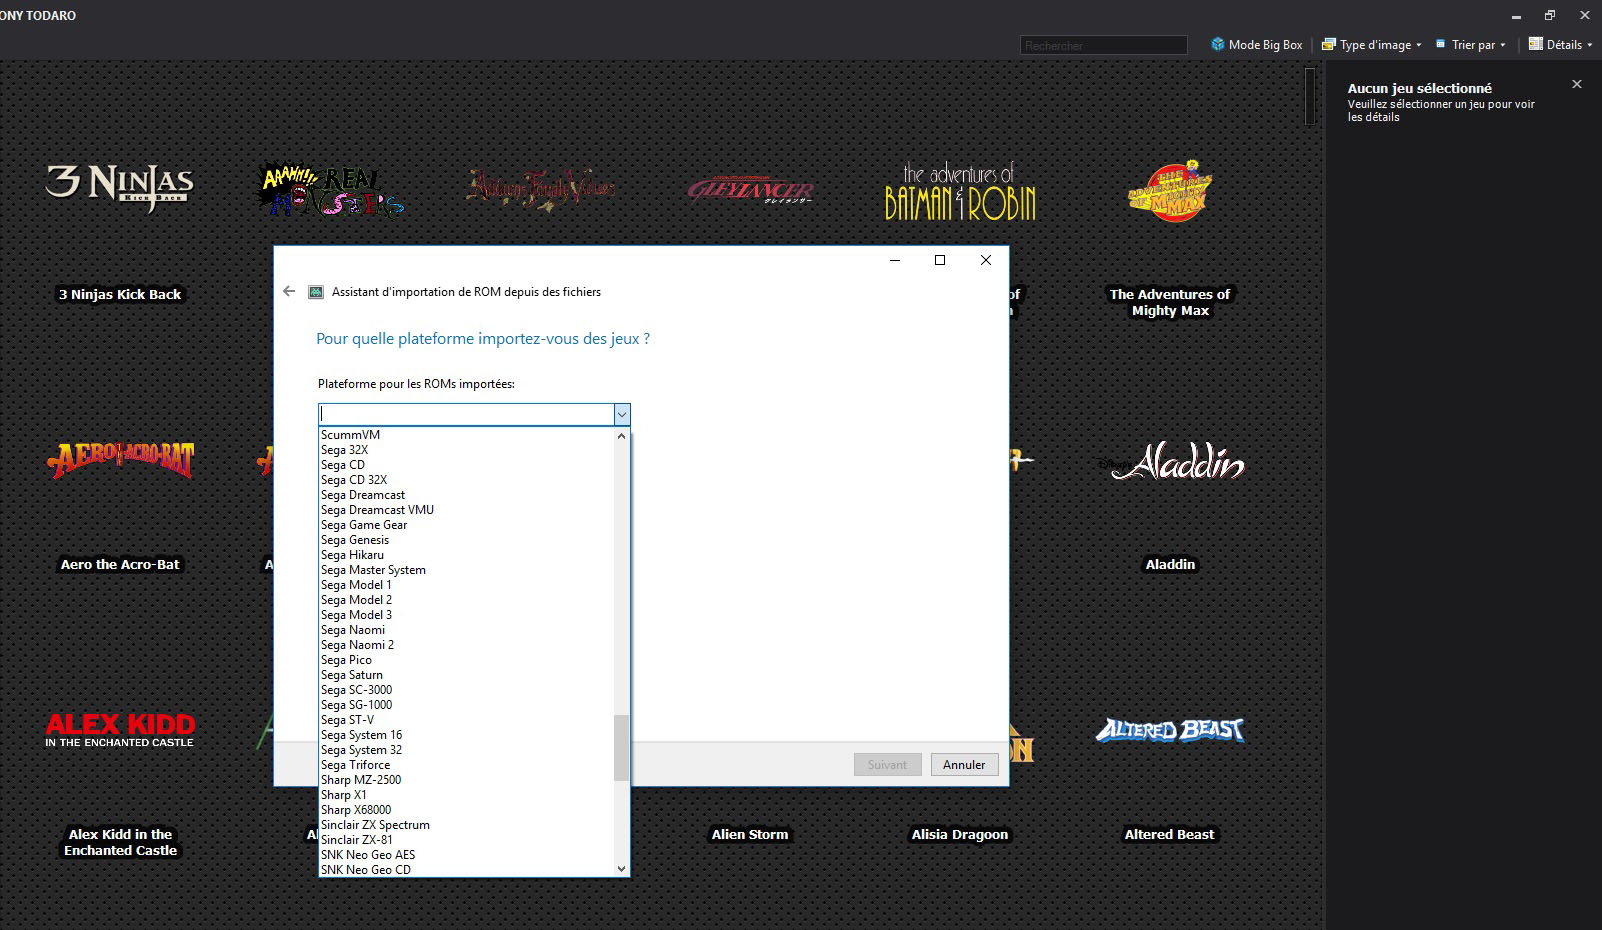Select the Aladdin game logo
This screenshot has width=1602, height=930.
click(x=1170, y=461)
